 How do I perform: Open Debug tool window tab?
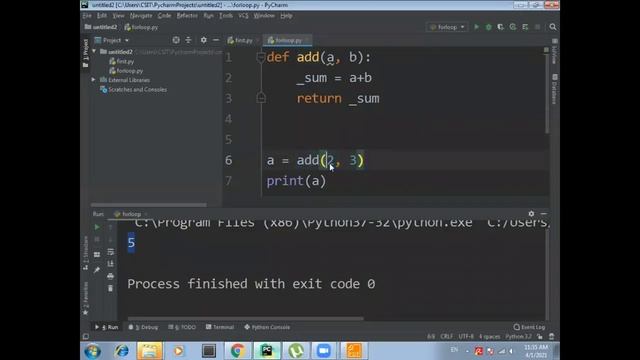click(143, 327)
